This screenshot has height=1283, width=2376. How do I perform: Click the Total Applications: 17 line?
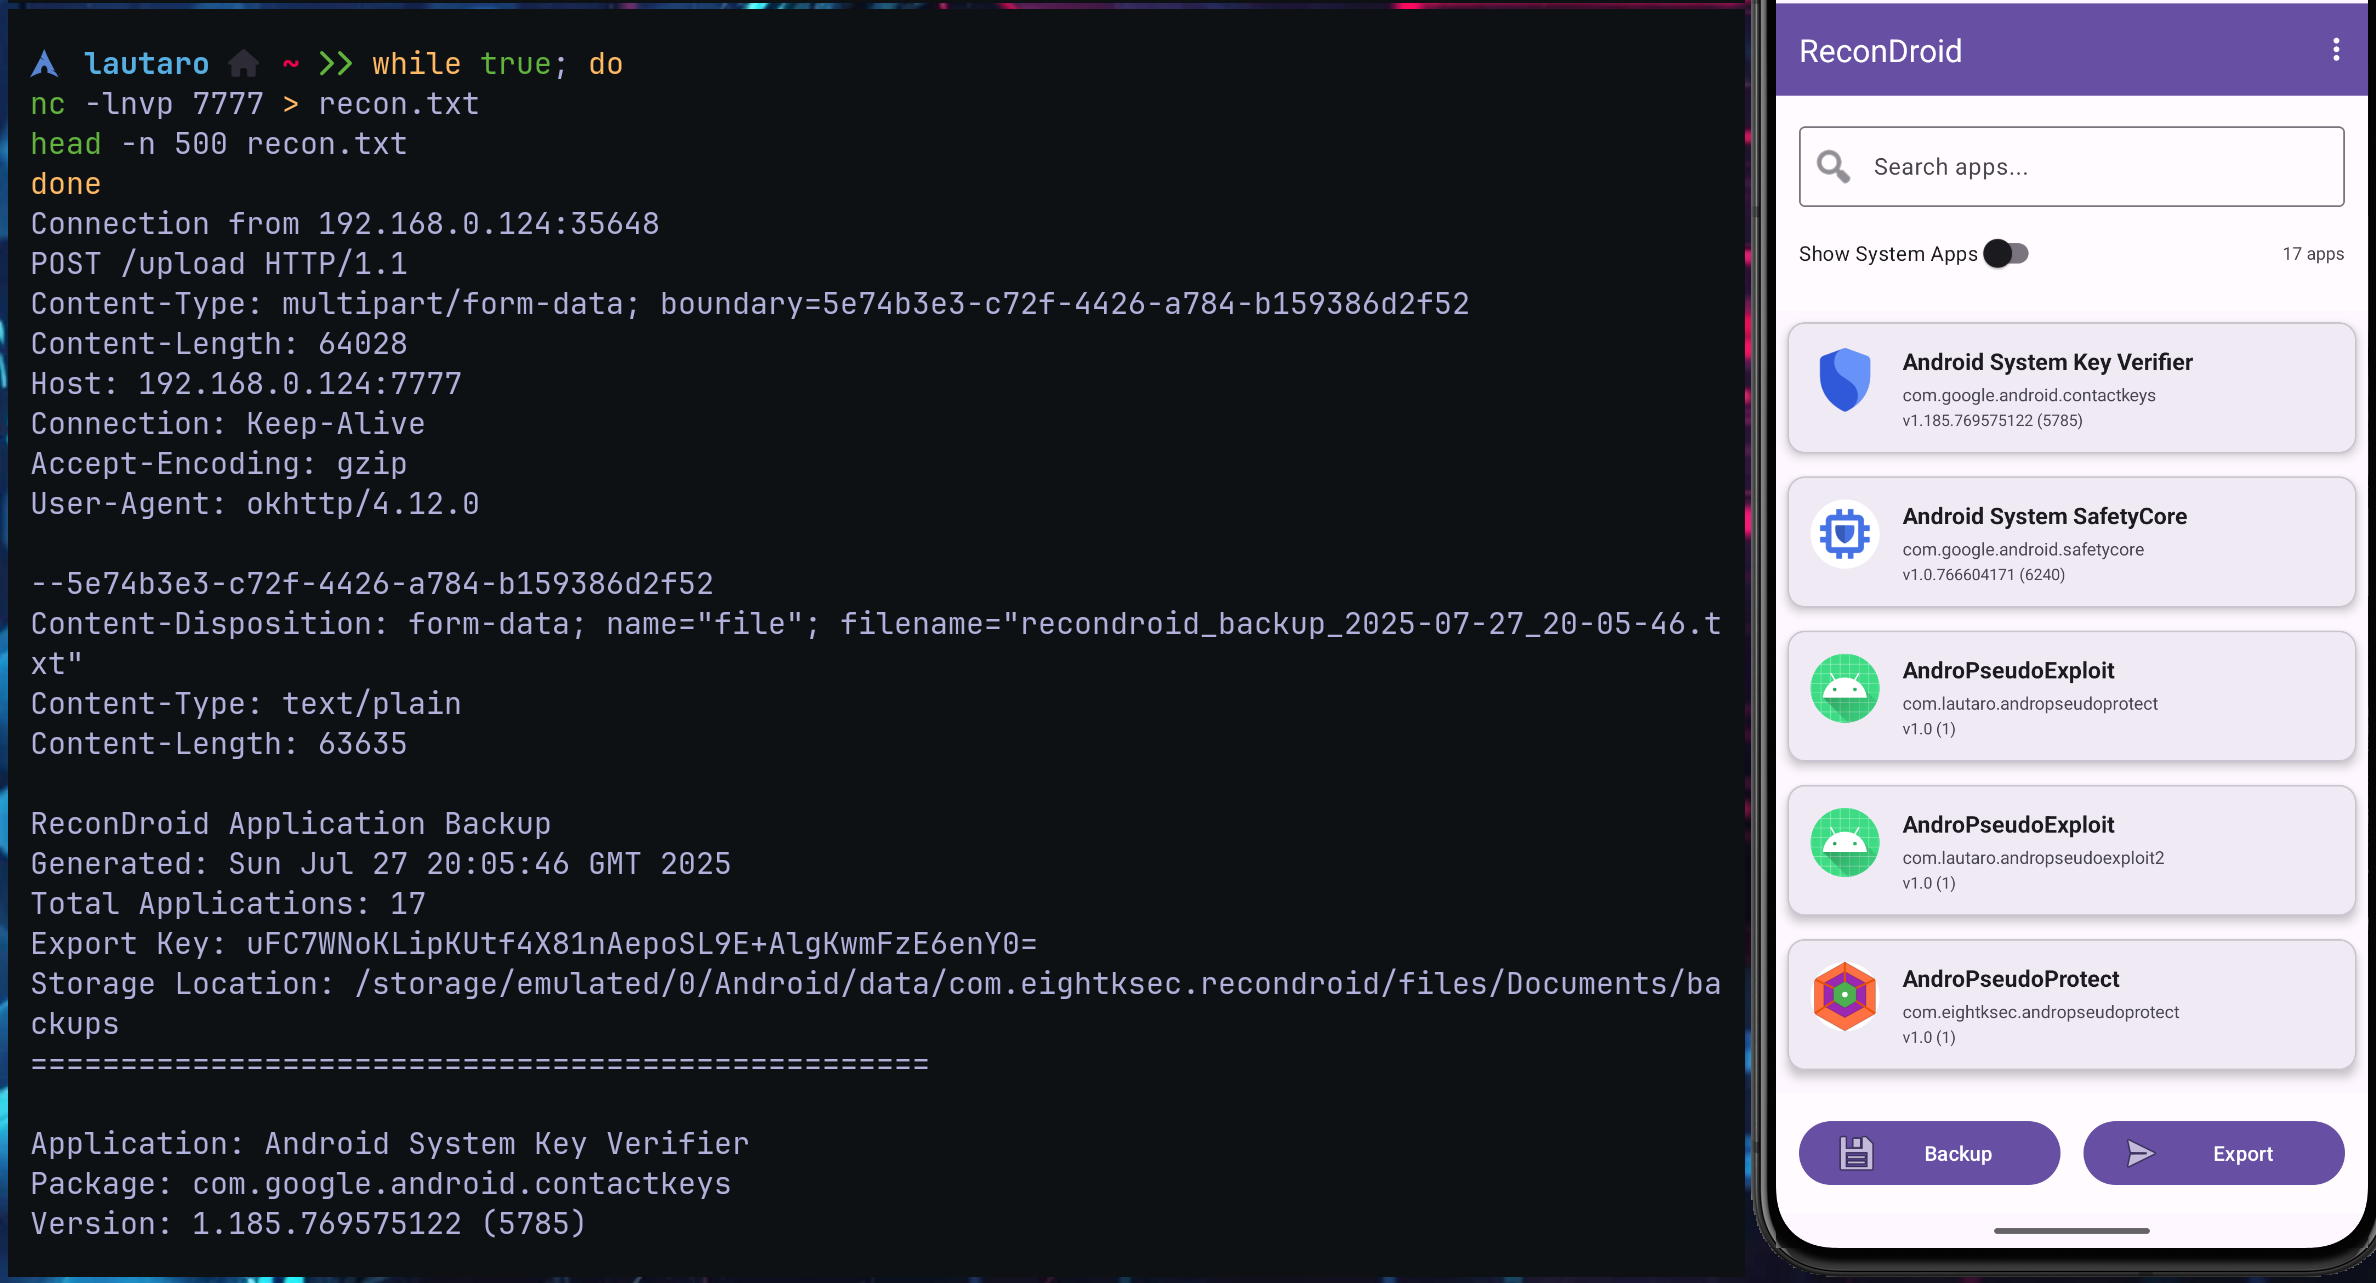(228, 904)
